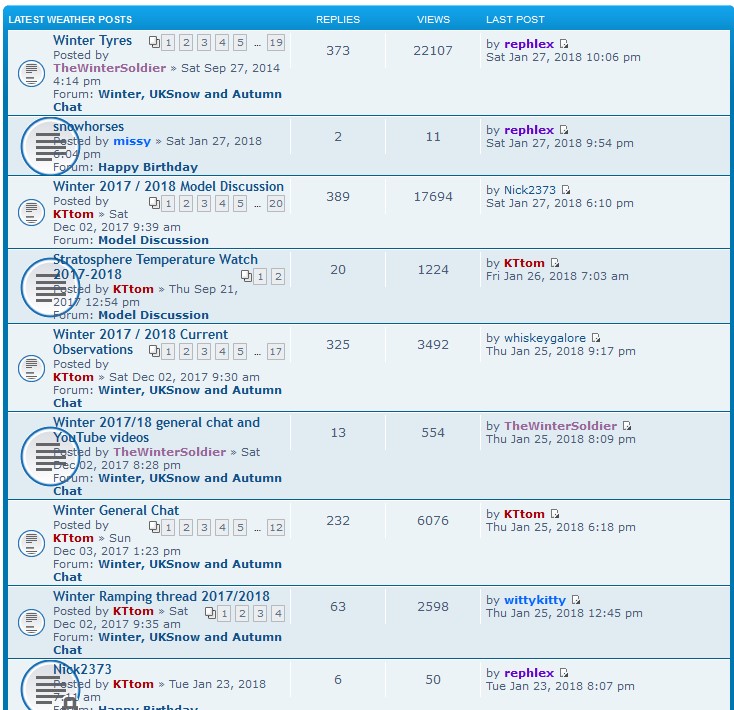Open Winter General Chat topic

point(116,510)
